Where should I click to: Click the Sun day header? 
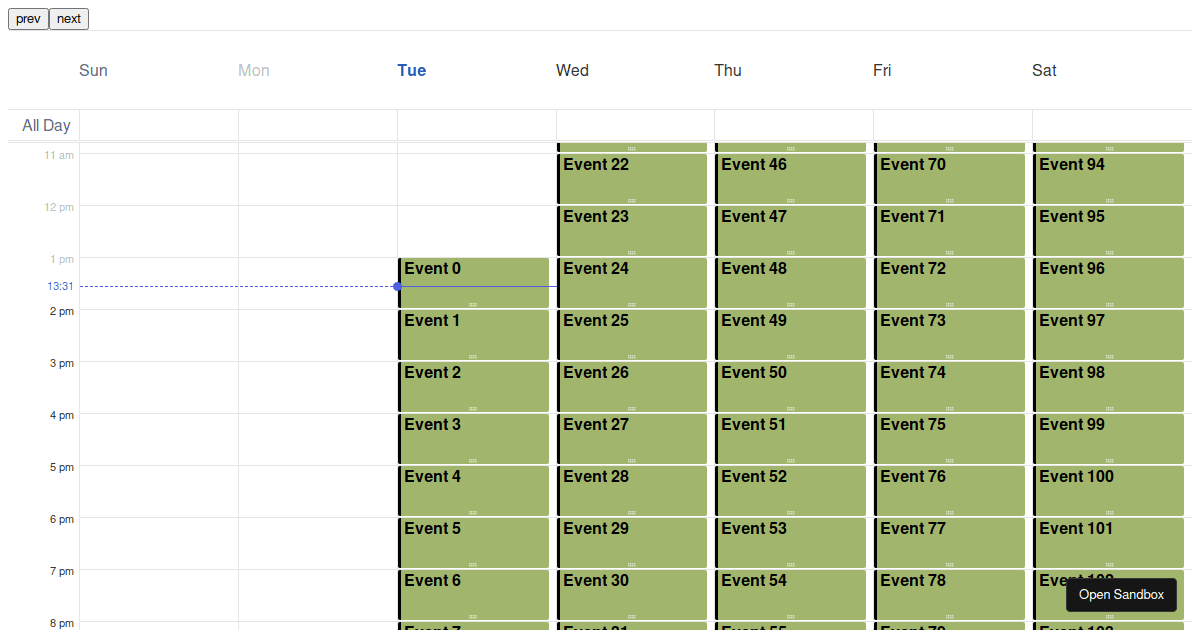click(93, 70)
